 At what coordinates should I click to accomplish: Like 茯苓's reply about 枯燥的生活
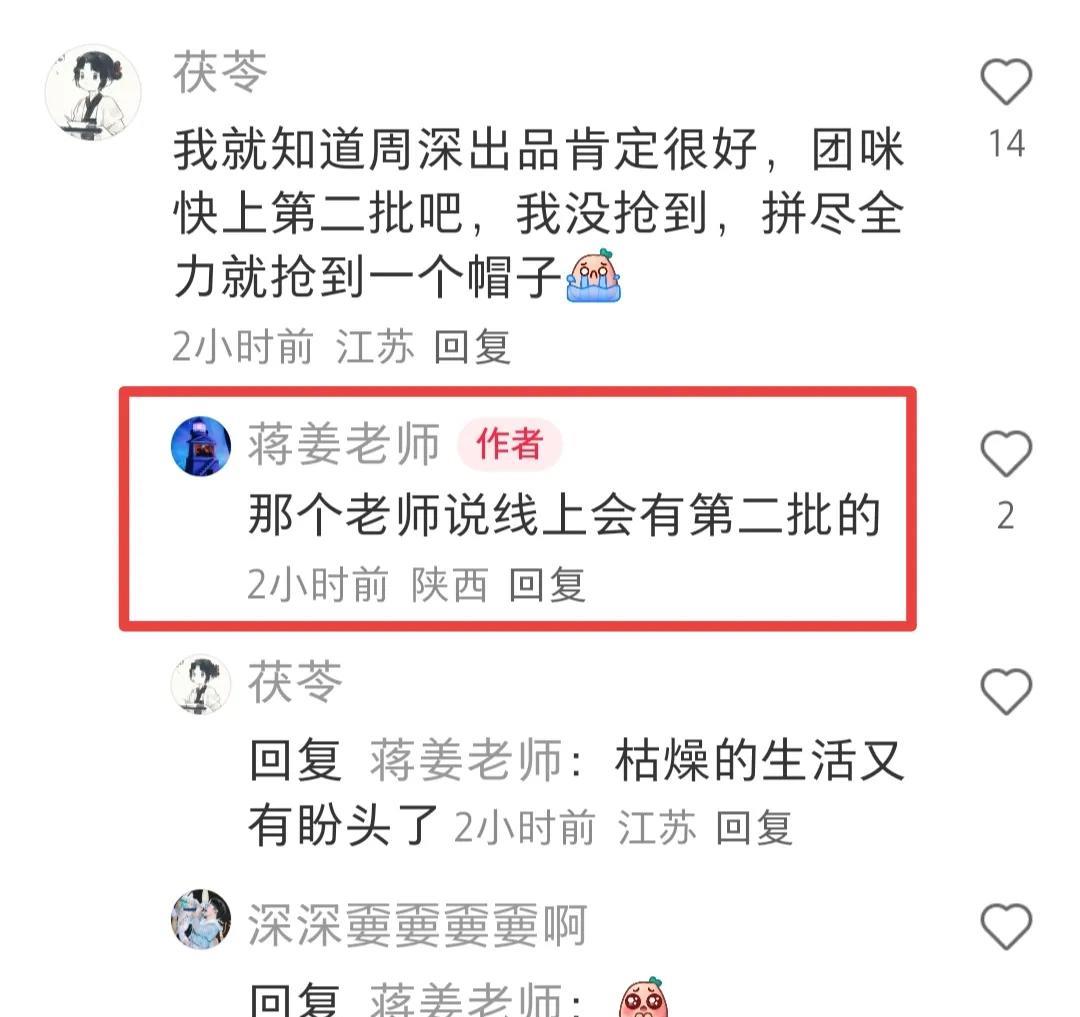point(1006,691)
